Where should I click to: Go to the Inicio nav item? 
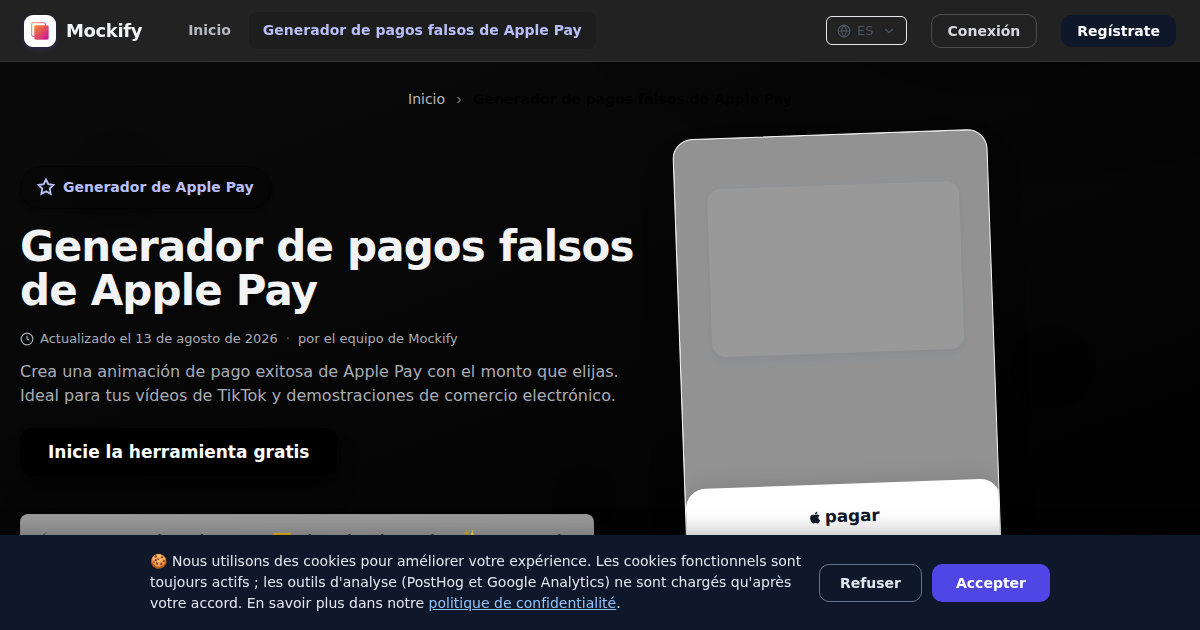[209, 31]
